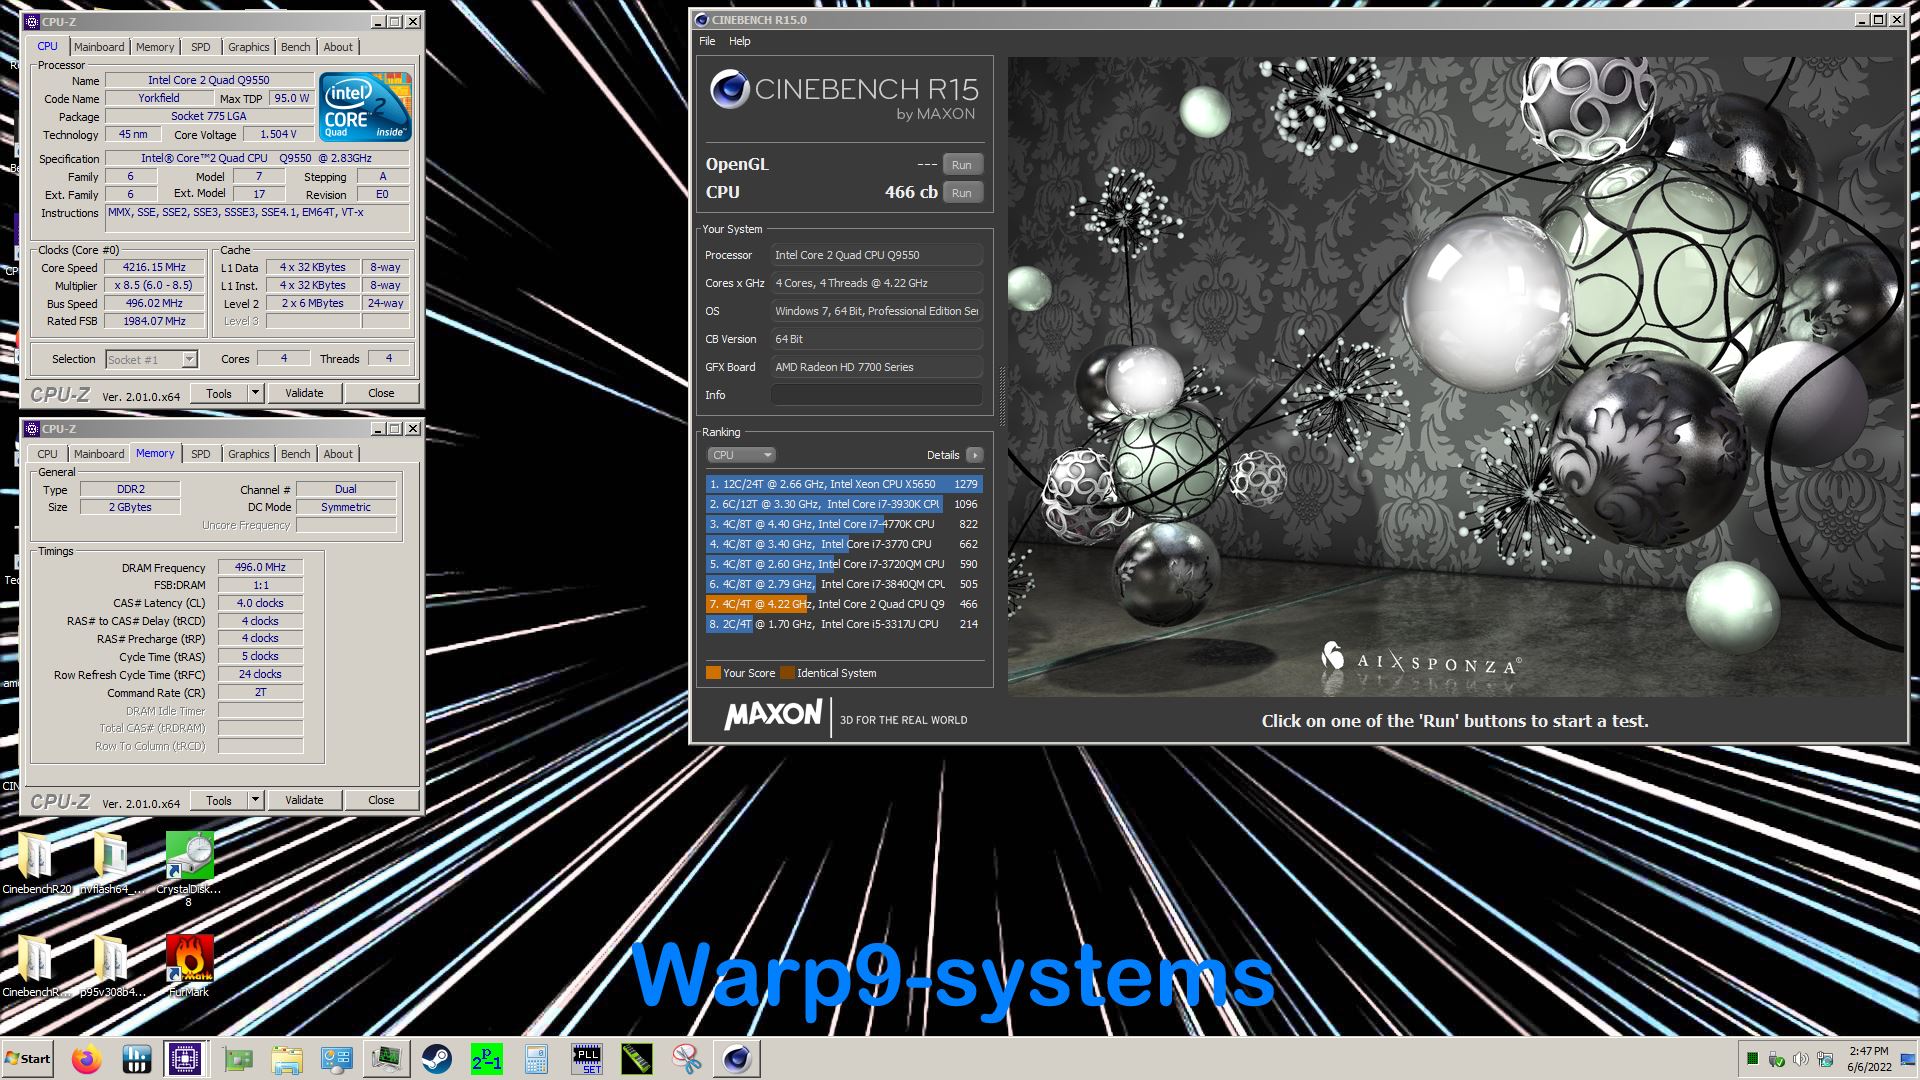The height and width of the screenshot is (1080, 1920).
Task: Click Validate in bottom CPU-Z window
Action: pos(304,800)
